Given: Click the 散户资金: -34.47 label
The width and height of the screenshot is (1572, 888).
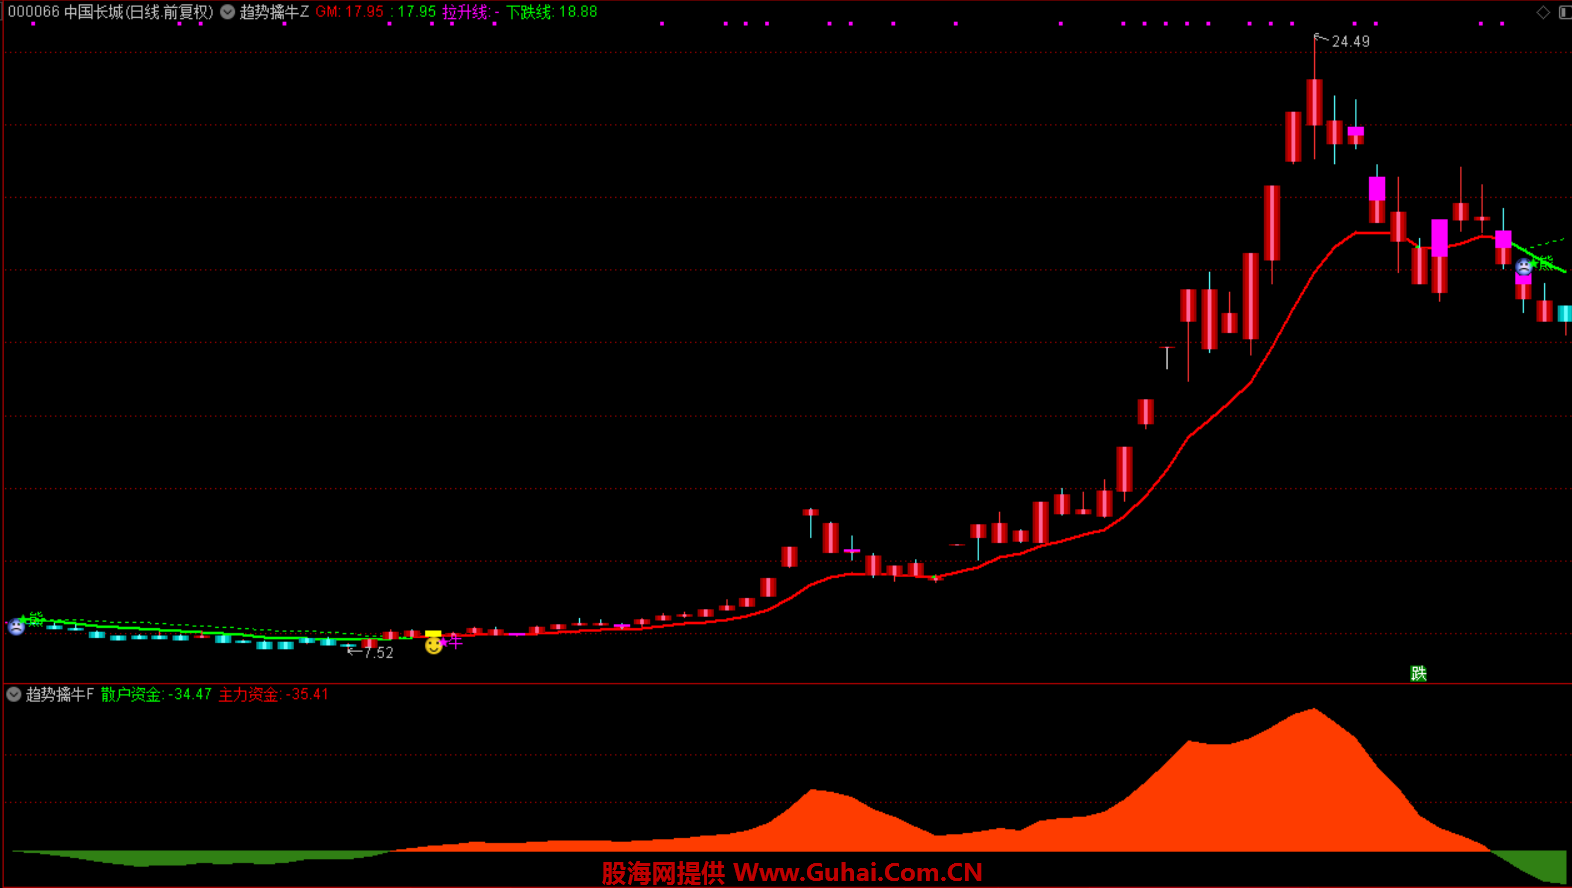Looking at the screenshot, I should pyautogui.click(x=156, y=694).
